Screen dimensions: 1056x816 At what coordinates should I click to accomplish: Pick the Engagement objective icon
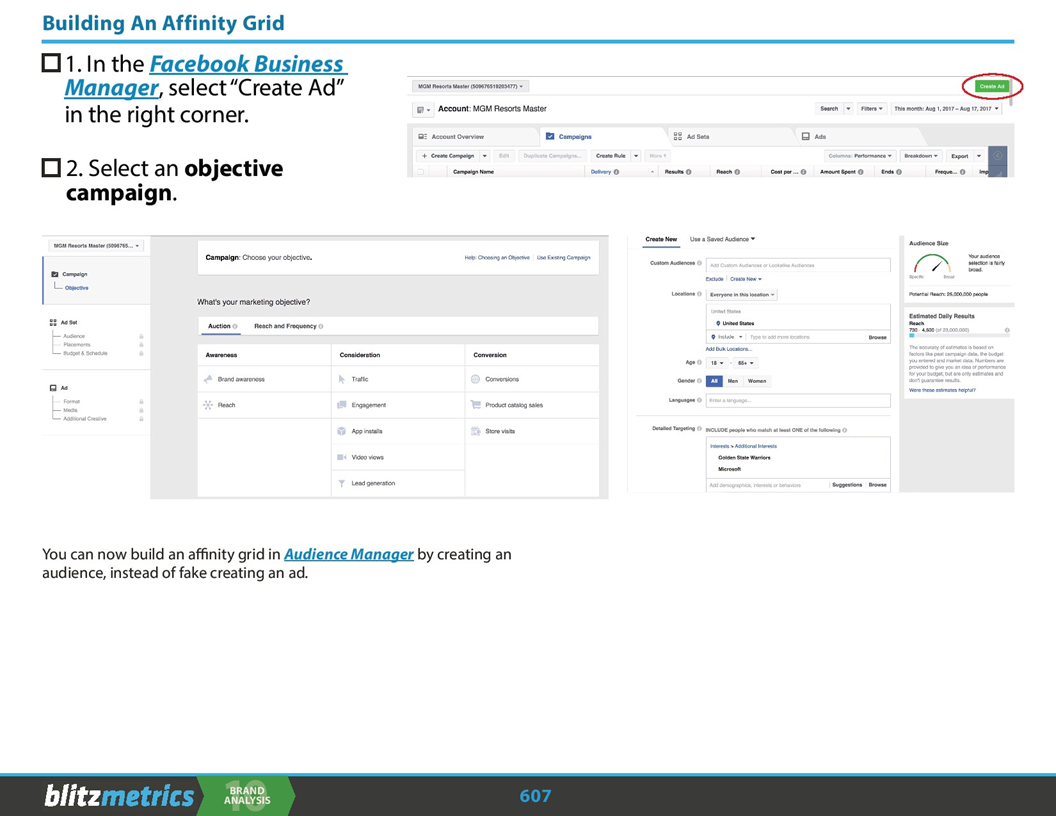(340, 404)
